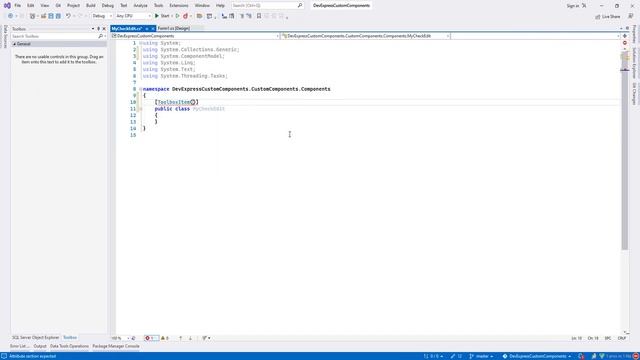Open the MyCheckEdit type navigation dropdown

tap(366, 36)
